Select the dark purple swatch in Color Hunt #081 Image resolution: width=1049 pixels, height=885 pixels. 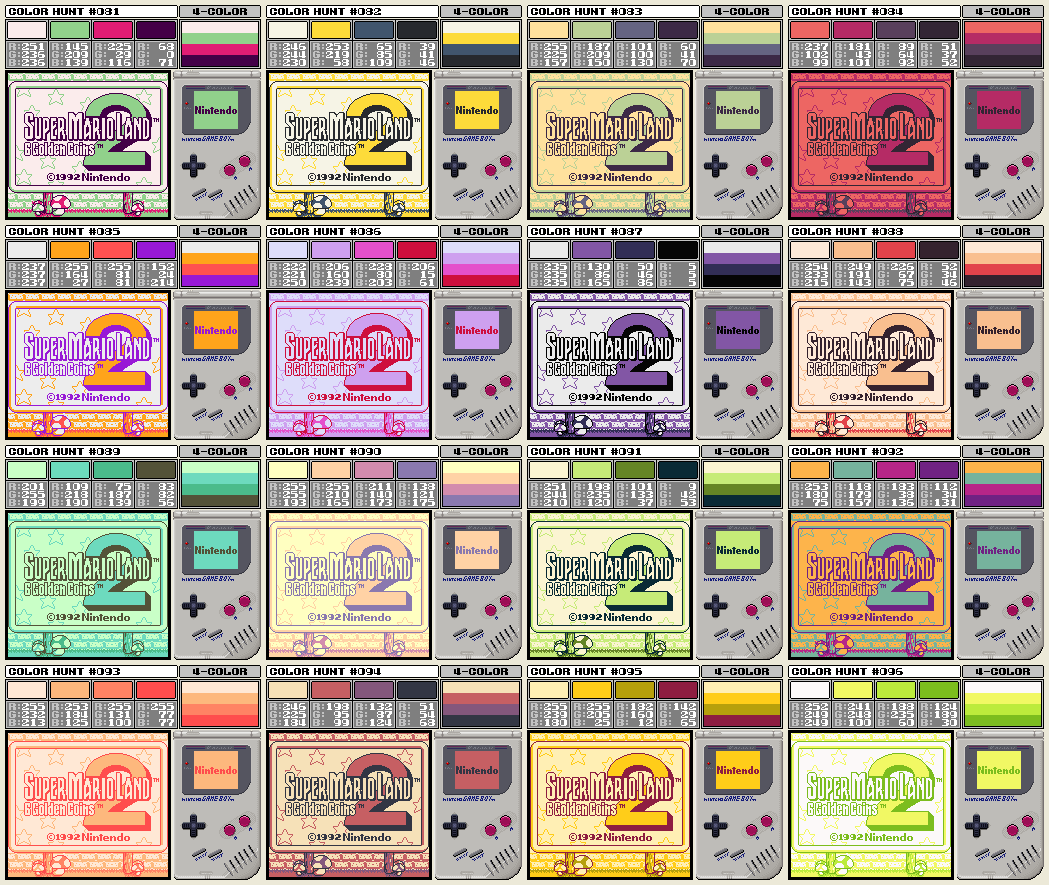pos(156,30)
